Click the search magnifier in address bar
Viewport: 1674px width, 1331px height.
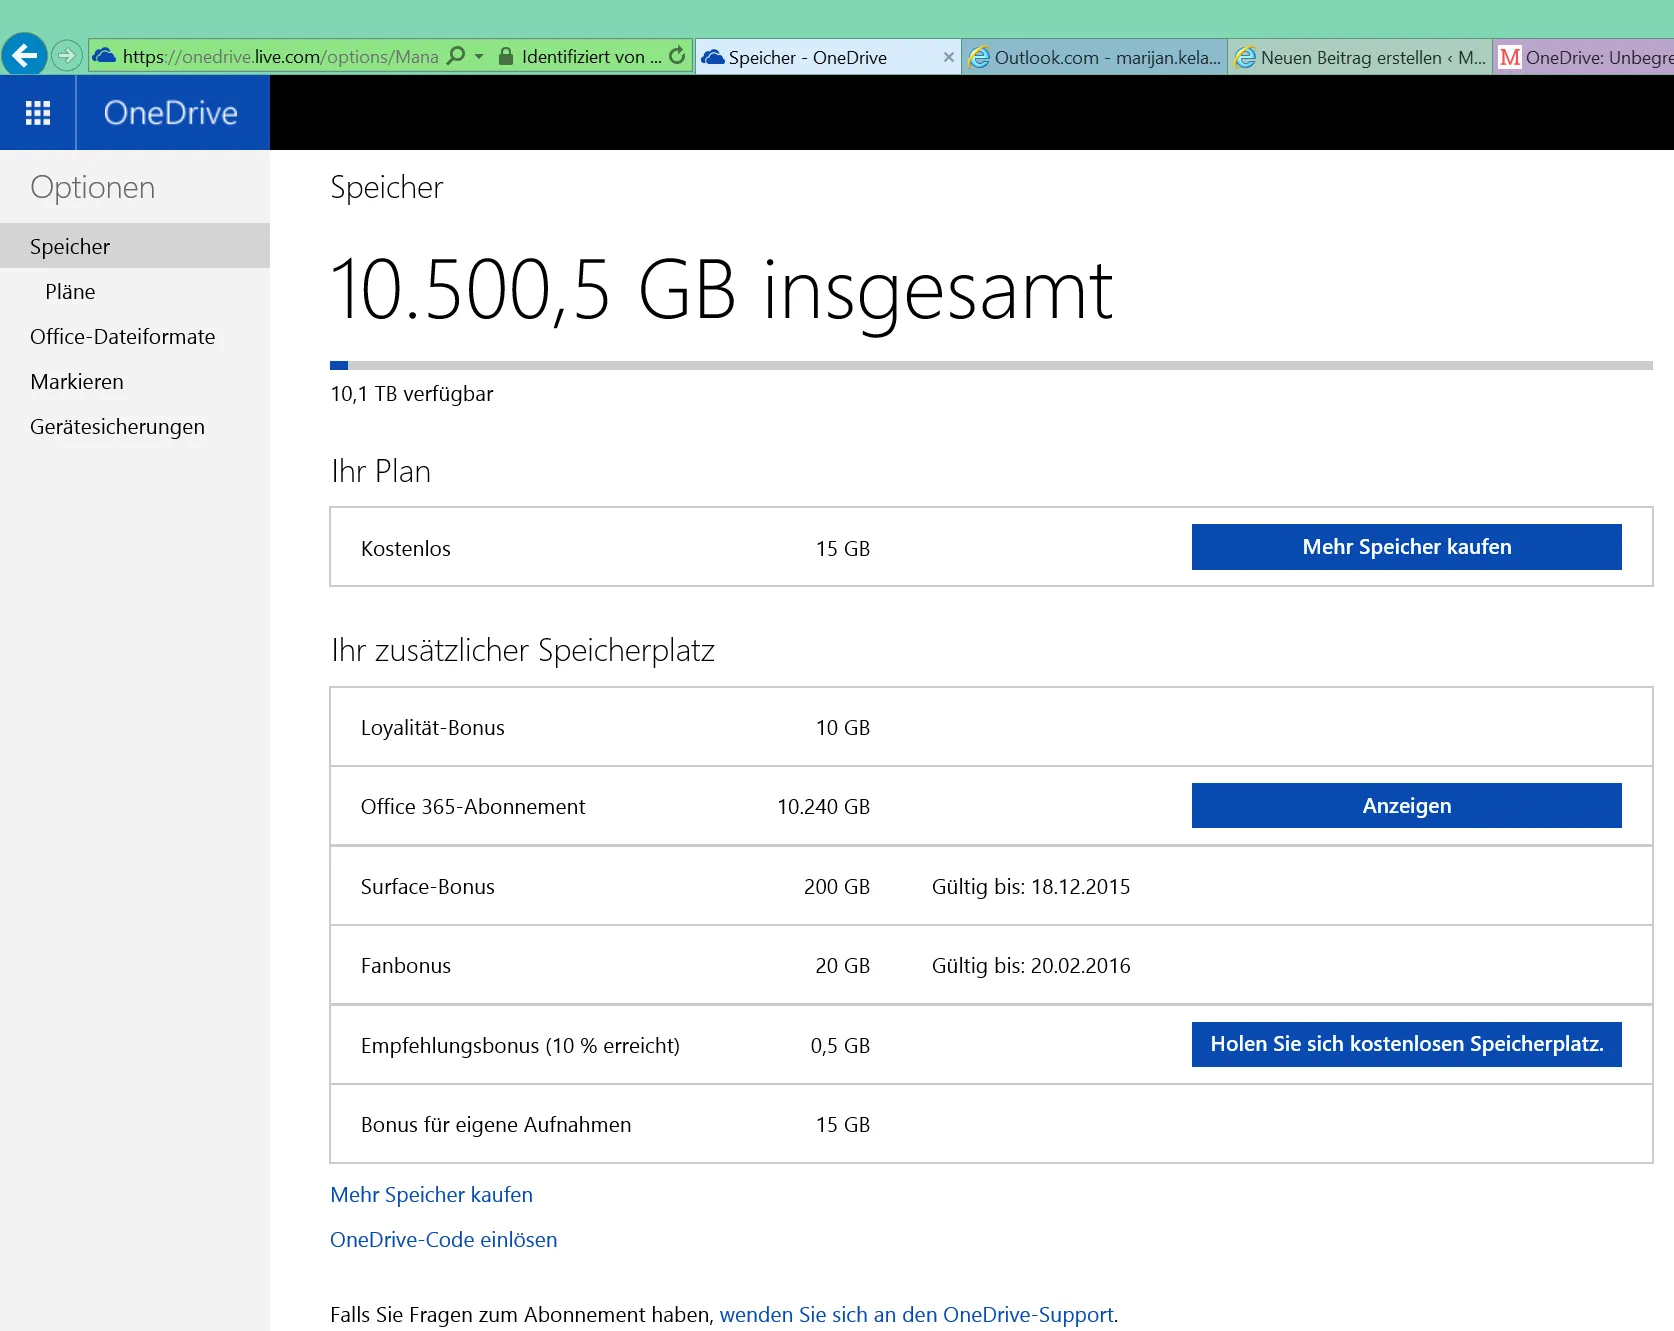pyautogui.click(x=456, y=56)
